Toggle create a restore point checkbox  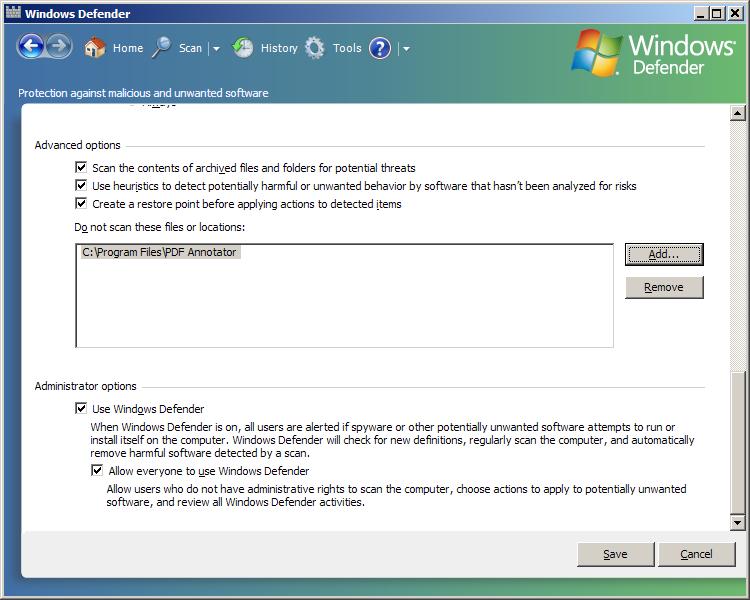tap(81, 203)
